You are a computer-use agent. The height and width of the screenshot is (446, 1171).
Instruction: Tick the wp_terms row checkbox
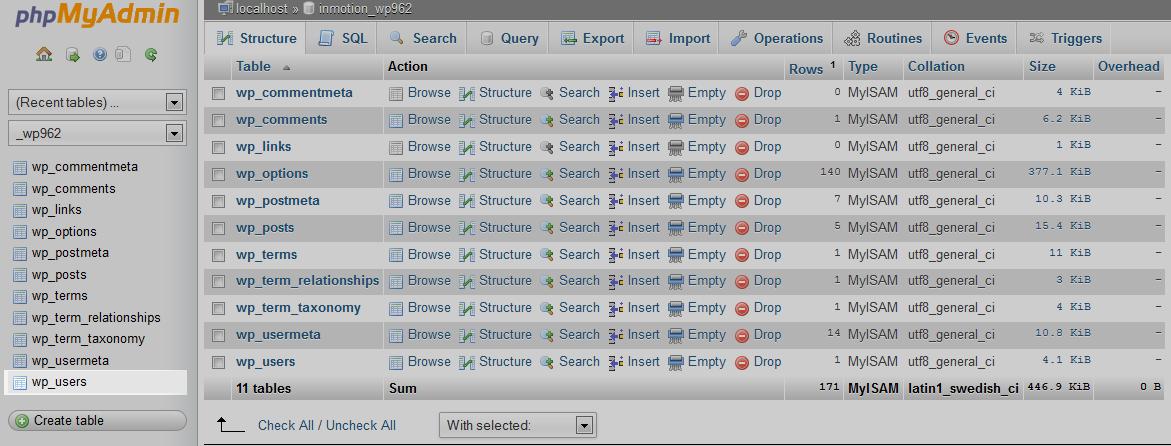pos(218,255)
